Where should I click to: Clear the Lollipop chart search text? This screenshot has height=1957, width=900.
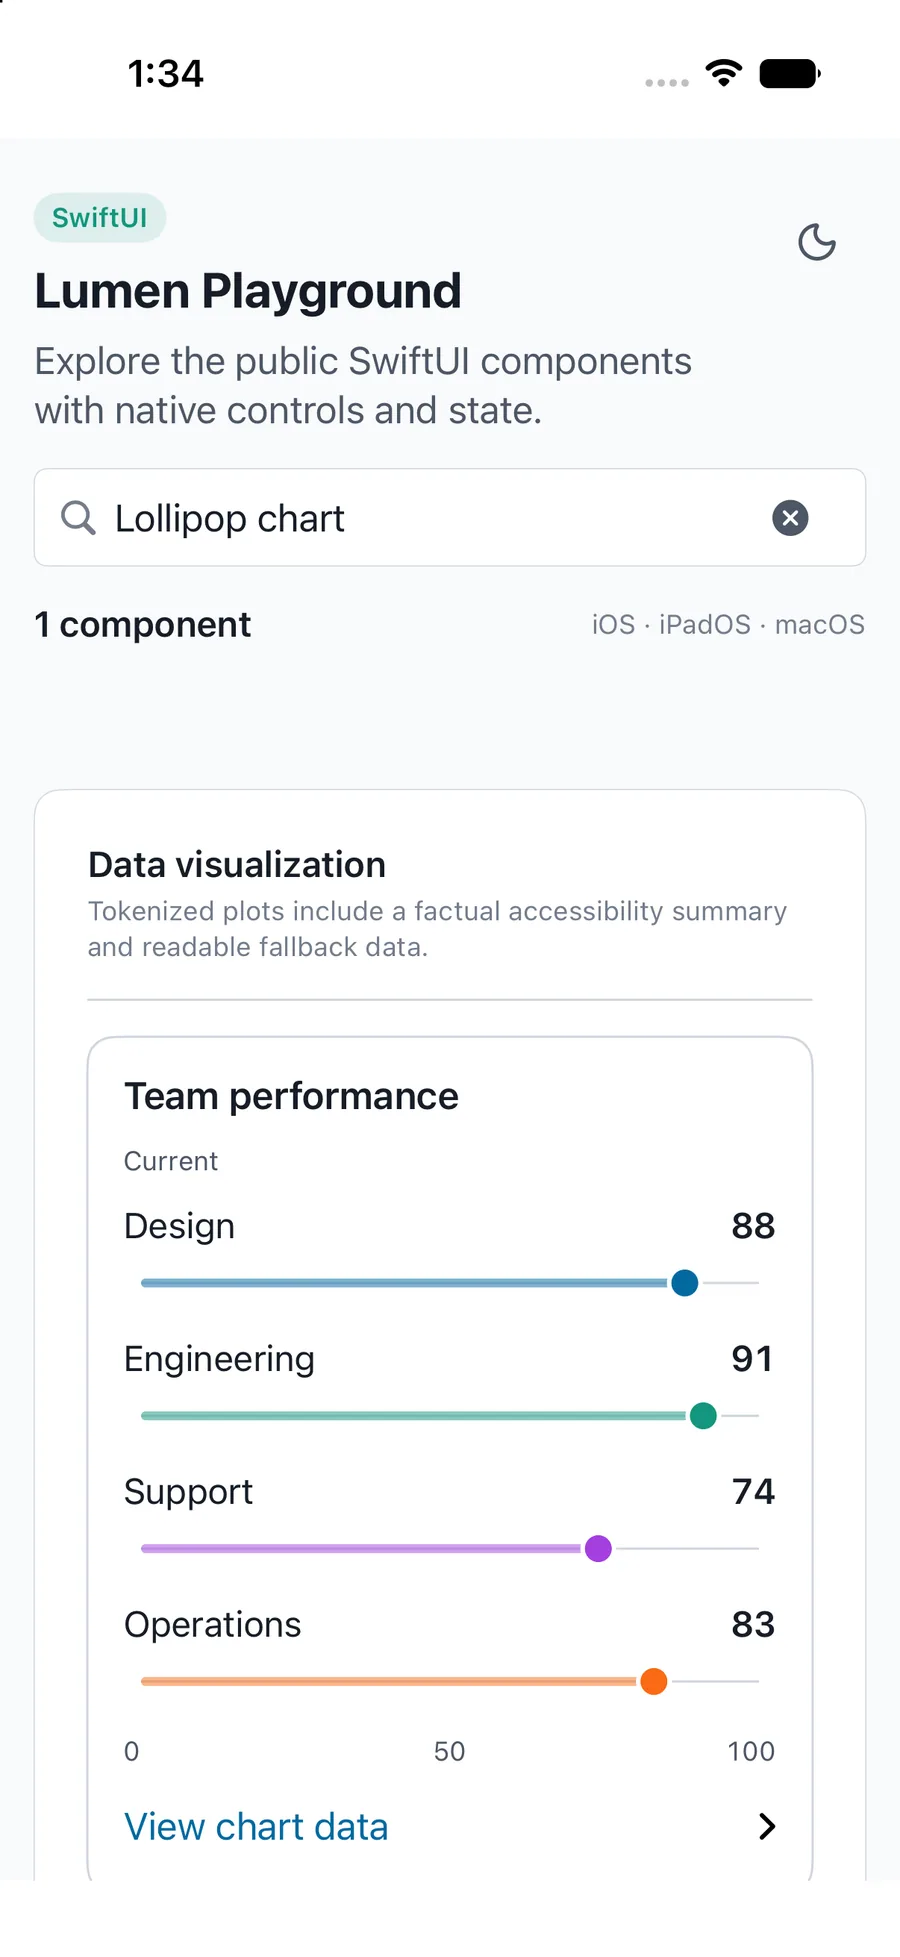coord(790,518)
